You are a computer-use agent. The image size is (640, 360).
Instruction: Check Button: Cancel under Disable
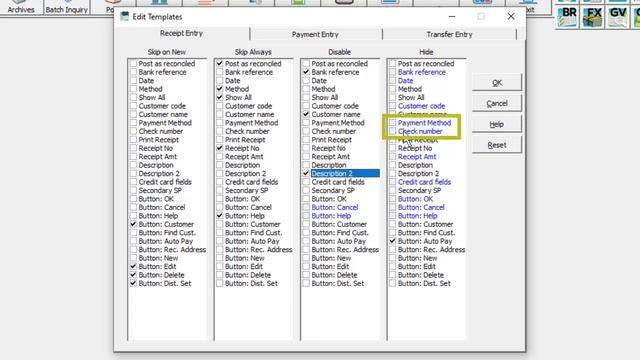tap(306, 207)
